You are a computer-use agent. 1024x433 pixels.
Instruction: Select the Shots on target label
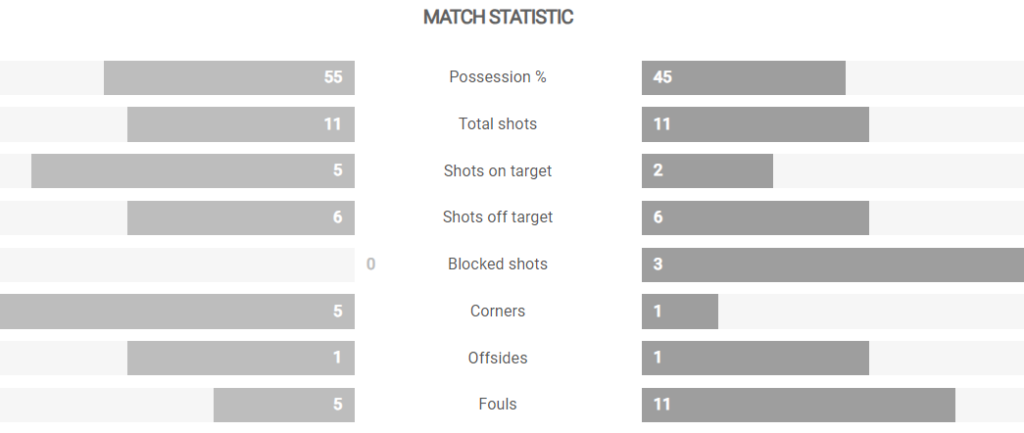pyautogui.click(x=498, y=171)
